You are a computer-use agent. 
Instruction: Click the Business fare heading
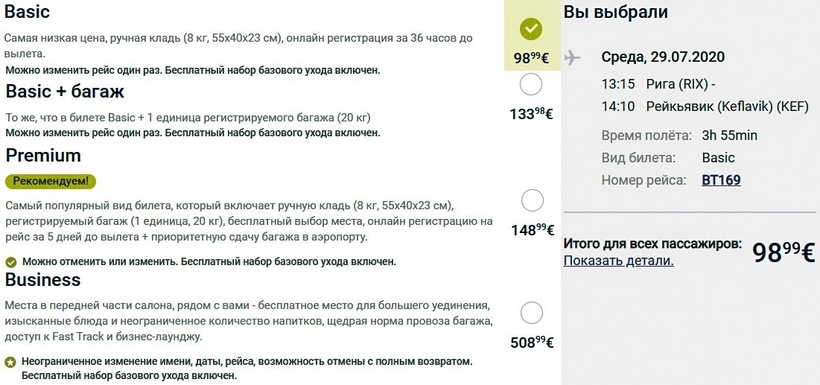43,279
